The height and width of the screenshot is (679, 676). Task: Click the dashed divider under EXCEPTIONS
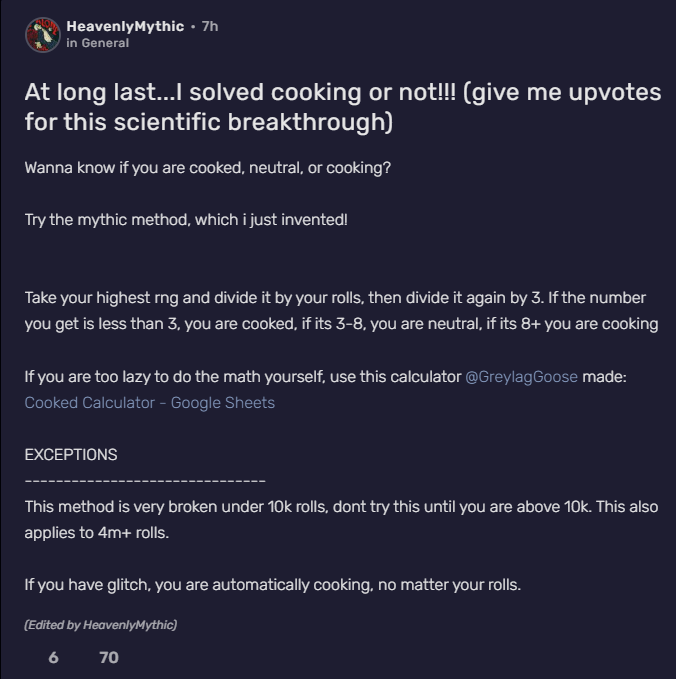(145, 480)
